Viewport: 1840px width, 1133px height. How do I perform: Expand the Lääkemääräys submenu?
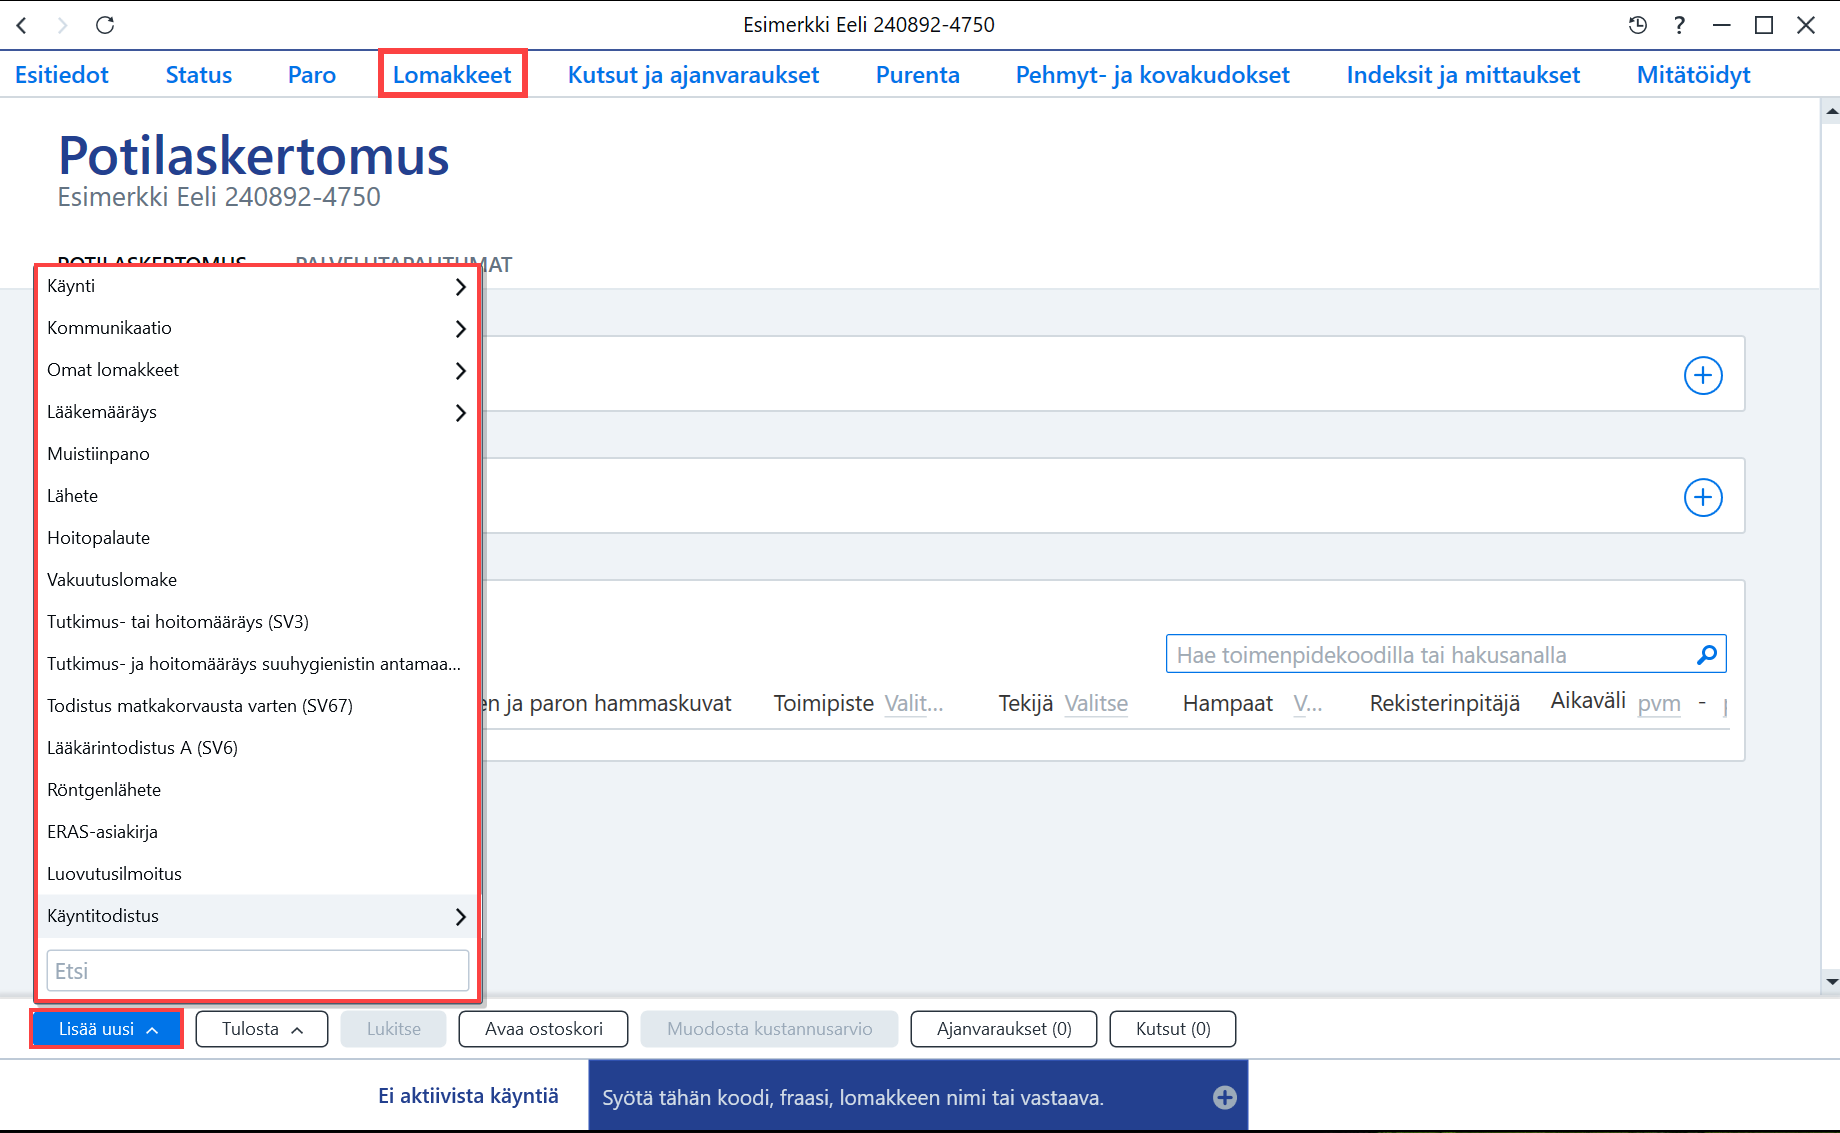pos(257,412)
